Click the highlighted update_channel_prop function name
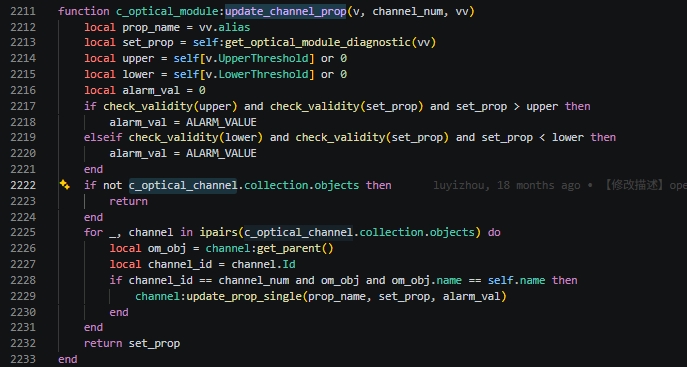 click(286, 11)
